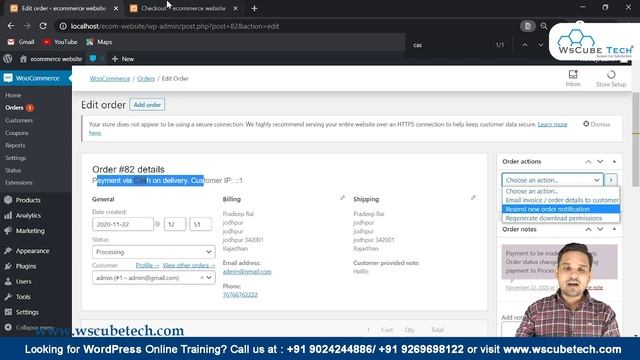The image size is (640, 360).
Task: Switch to Checkout ecommerce website tab
Action: 183,8
